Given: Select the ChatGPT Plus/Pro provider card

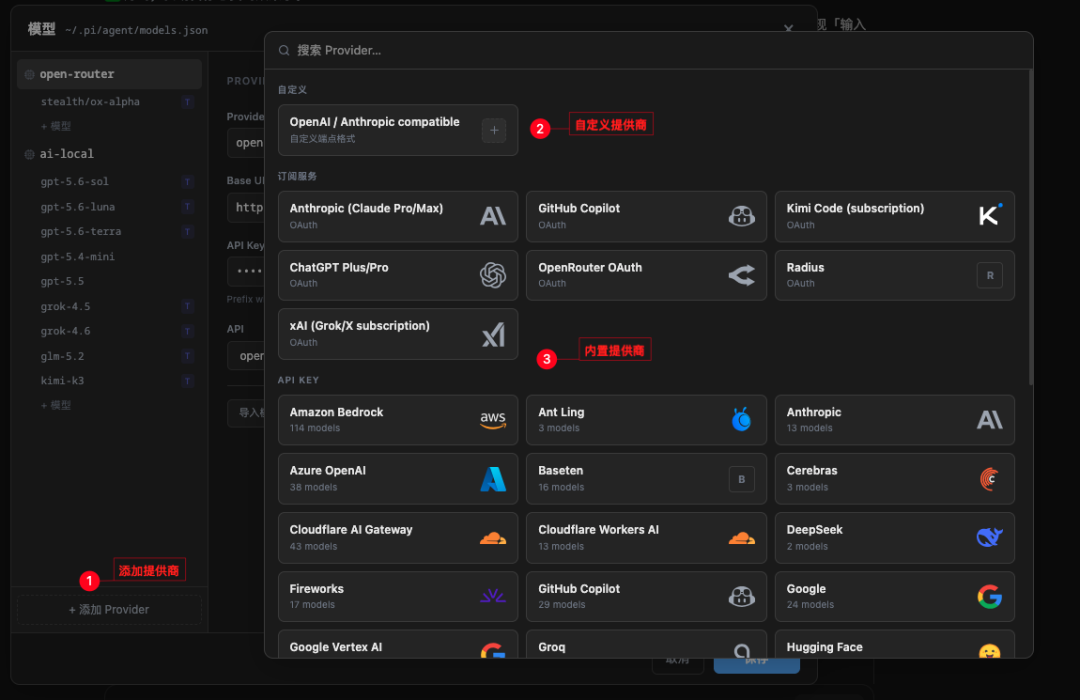Looking at the screenshot, I should click(398, 276).
